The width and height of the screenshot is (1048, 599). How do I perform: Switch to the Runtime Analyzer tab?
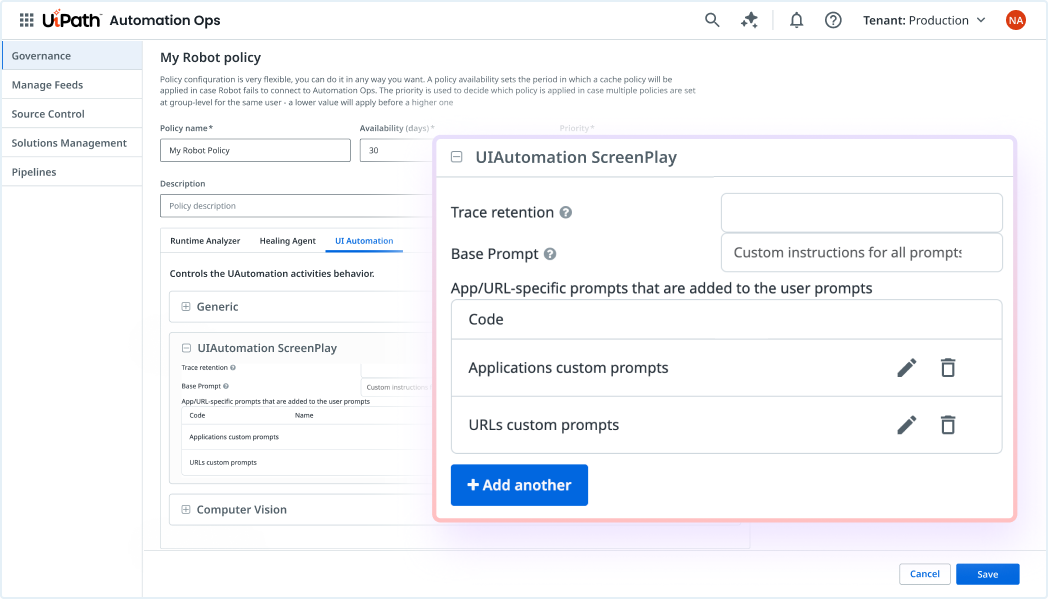coord(205,241)
